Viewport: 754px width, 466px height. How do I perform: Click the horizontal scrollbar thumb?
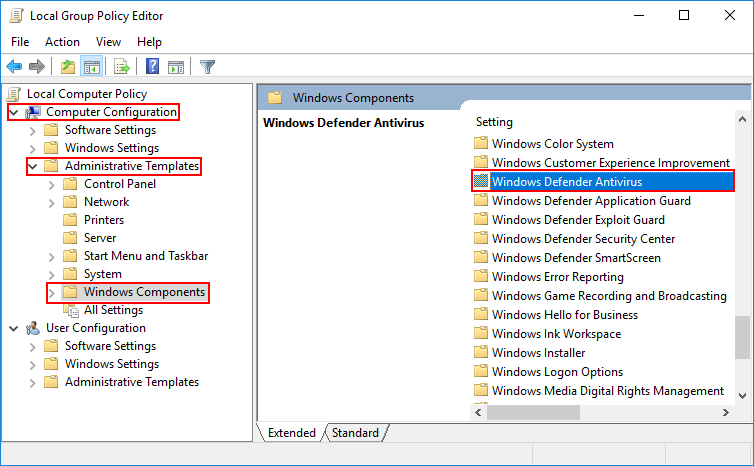(533, 412)
